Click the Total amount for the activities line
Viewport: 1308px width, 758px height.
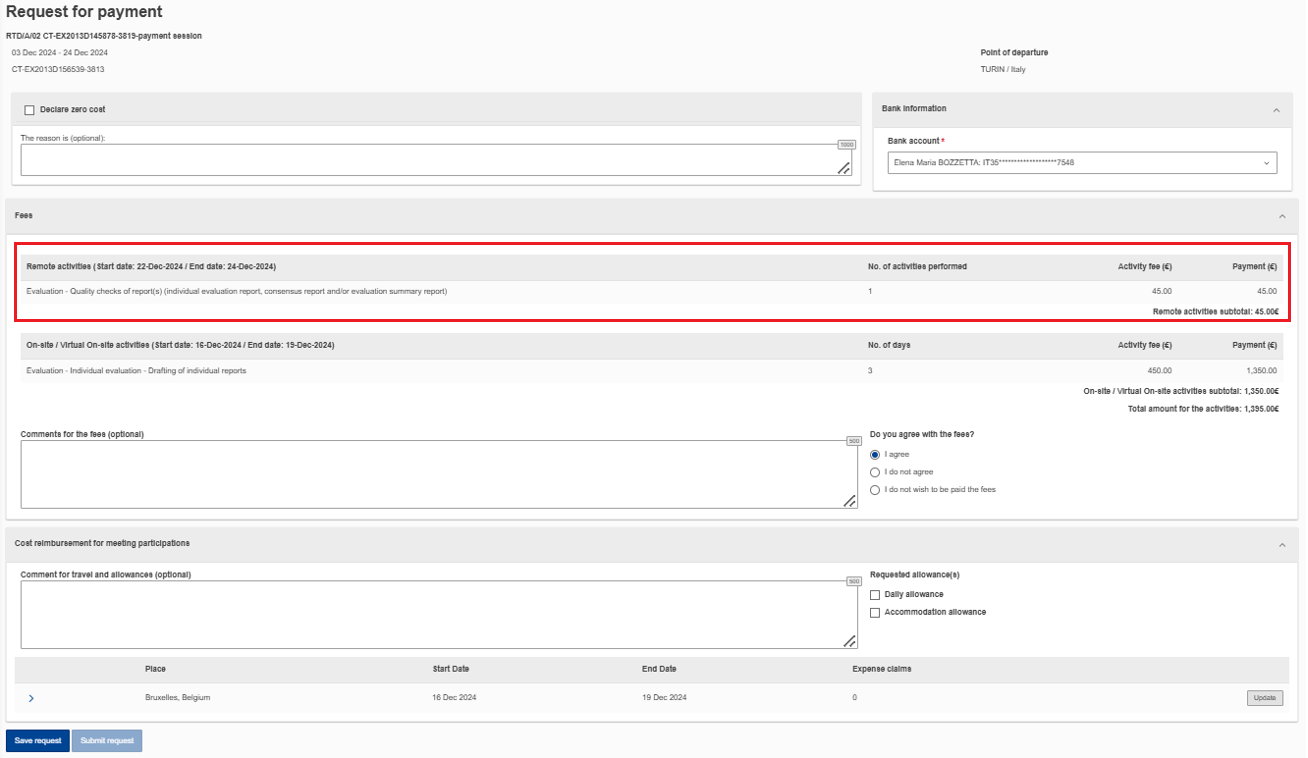[x=1203, y=409]
